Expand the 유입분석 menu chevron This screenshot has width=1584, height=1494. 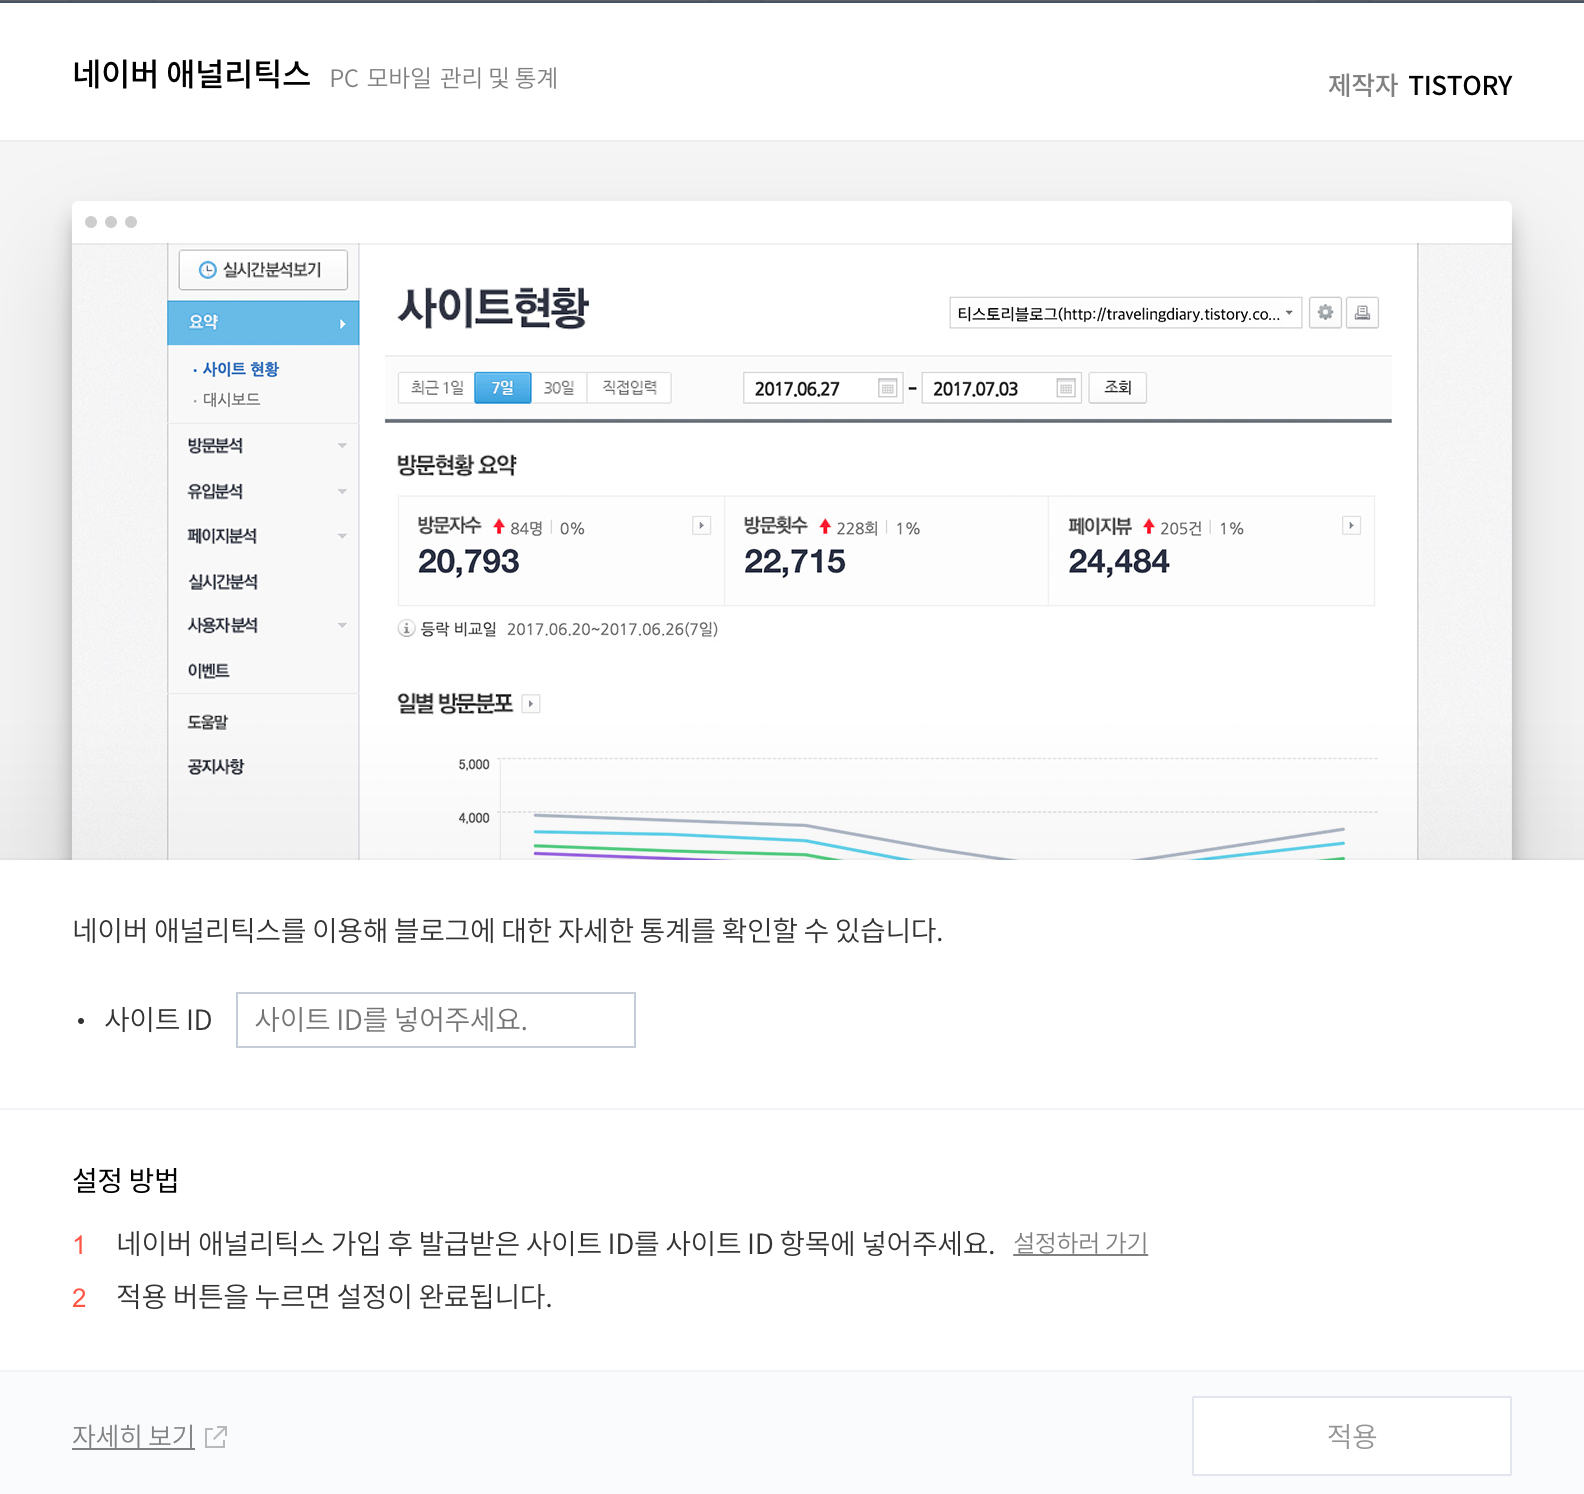point(342,491)
